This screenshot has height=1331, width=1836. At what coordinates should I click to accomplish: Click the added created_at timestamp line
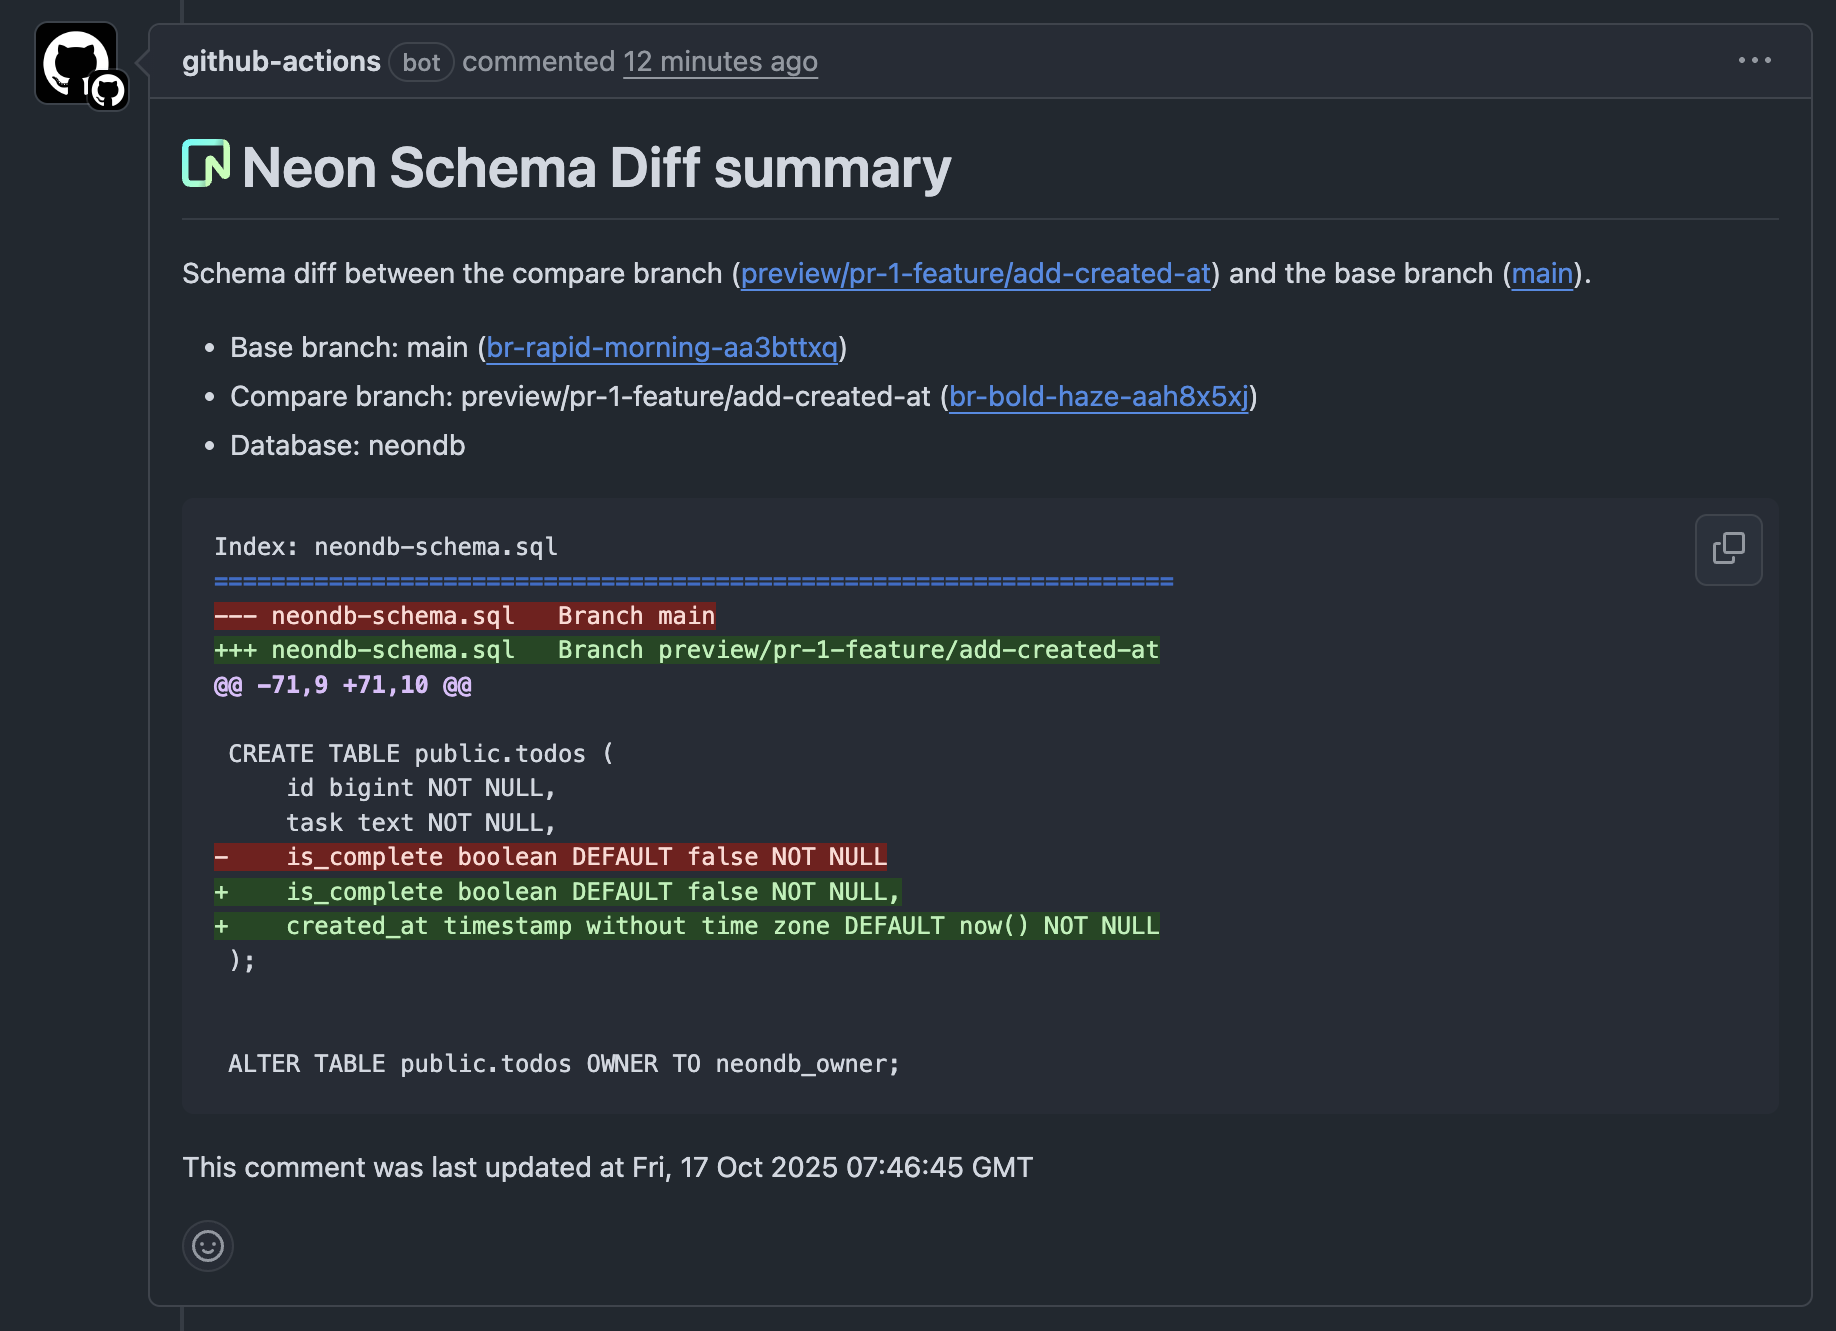[x=686, y=926]
